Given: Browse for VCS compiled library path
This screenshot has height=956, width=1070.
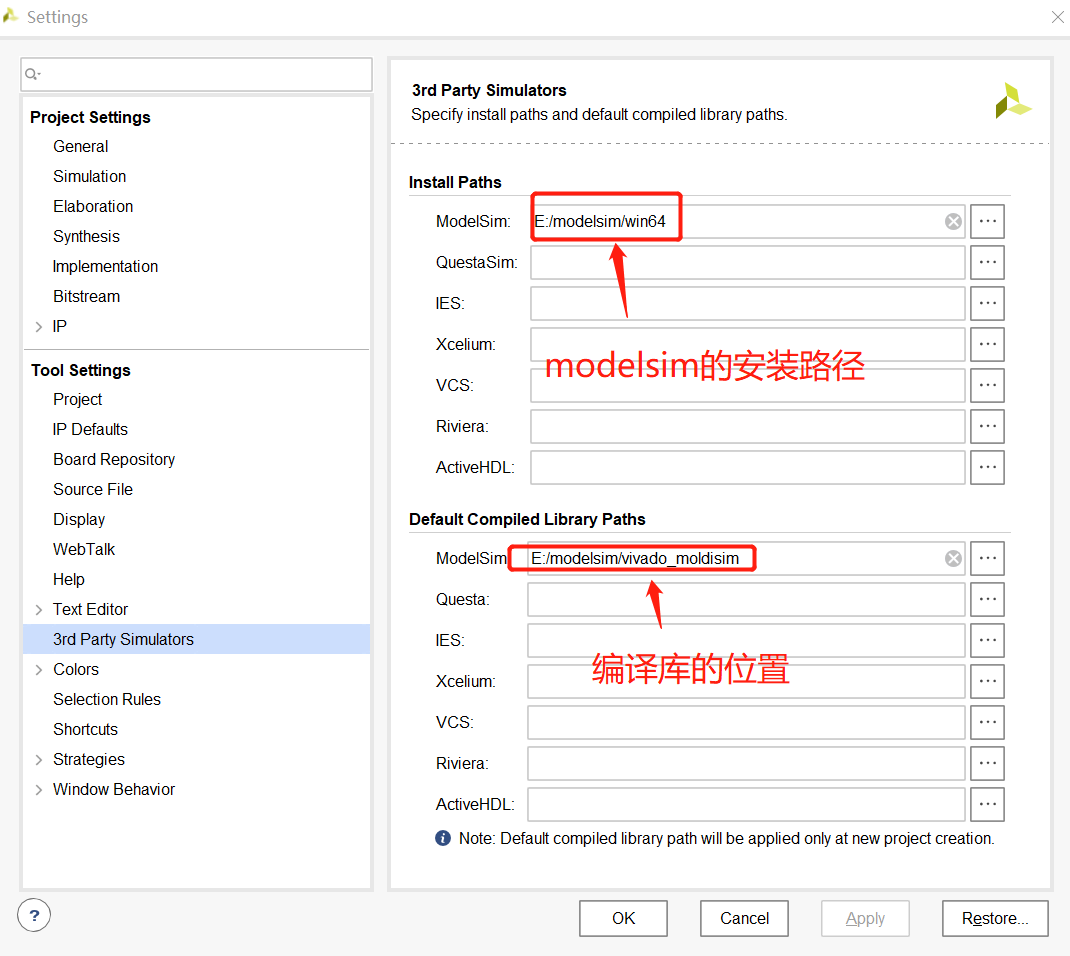Looking at the screenshot, I should (x=987, y=722).
